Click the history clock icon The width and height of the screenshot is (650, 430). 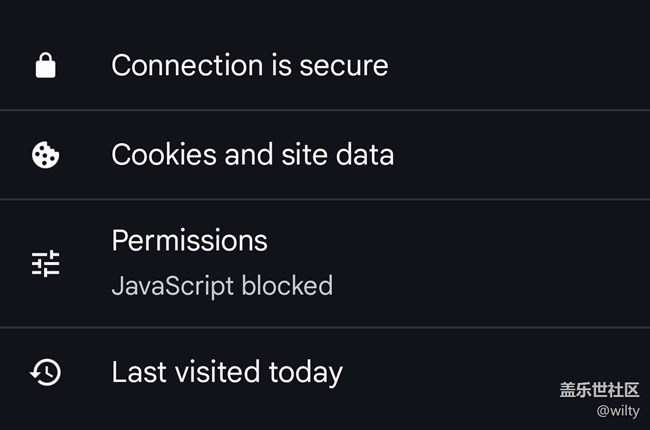coord(46,372)
